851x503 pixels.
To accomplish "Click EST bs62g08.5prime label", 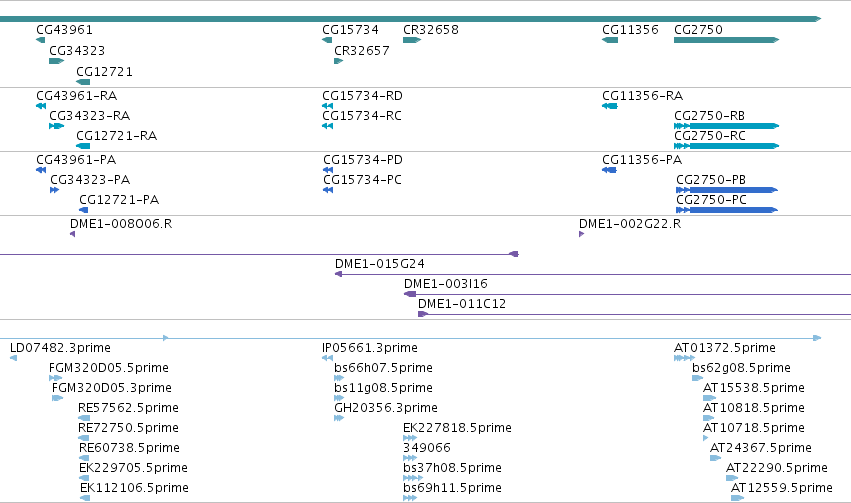I will 741,368.
